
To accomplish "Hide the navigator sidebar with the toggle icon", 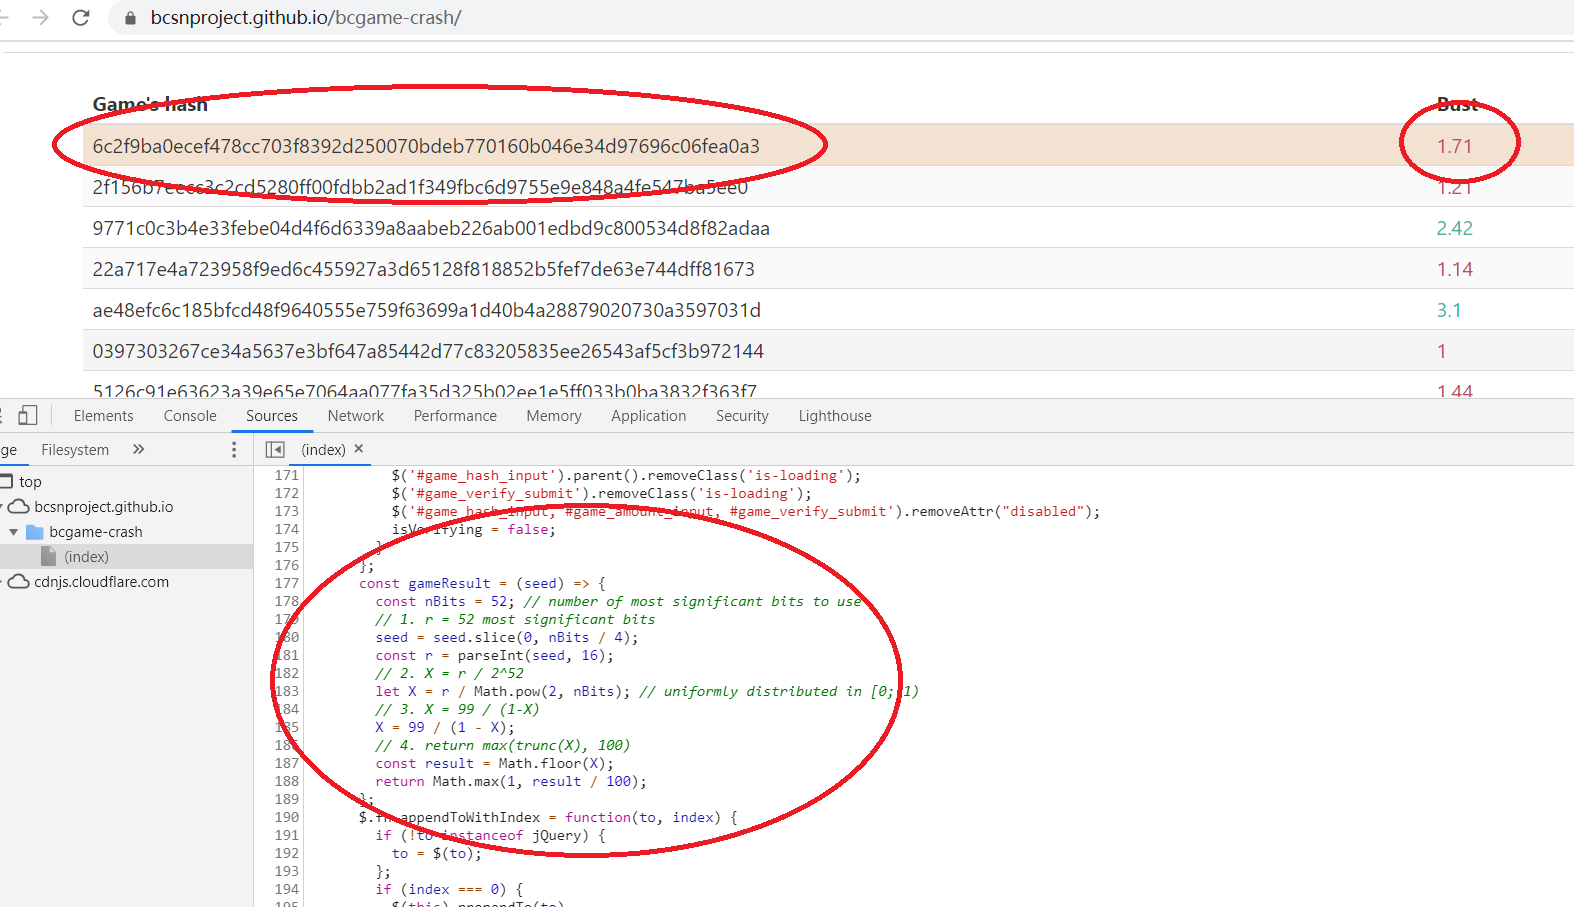I will [x=275, y=450].
